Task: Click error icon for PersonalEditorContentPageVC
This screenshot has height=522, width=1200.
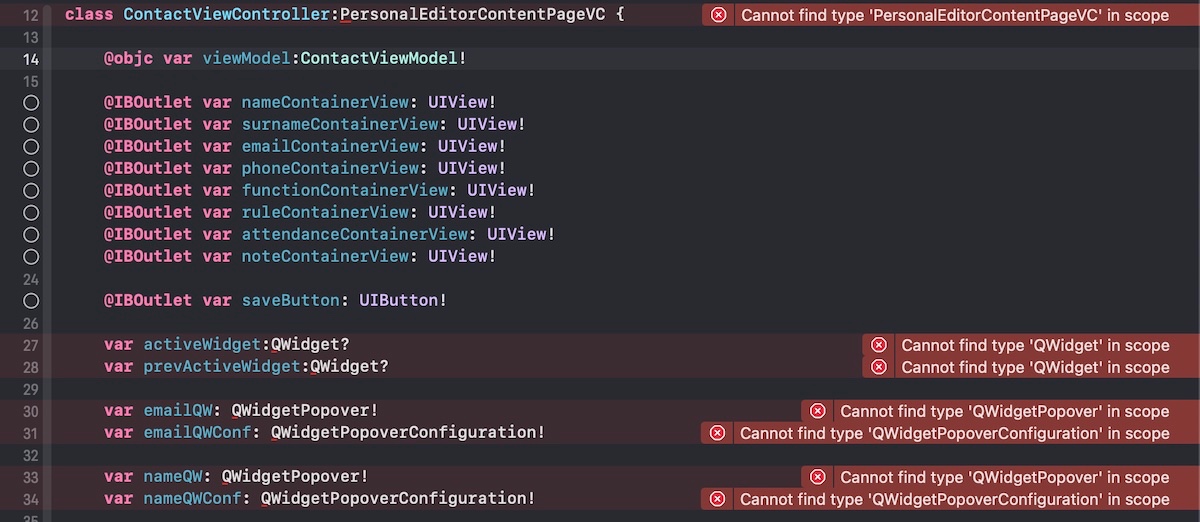Action: [718, 15]
